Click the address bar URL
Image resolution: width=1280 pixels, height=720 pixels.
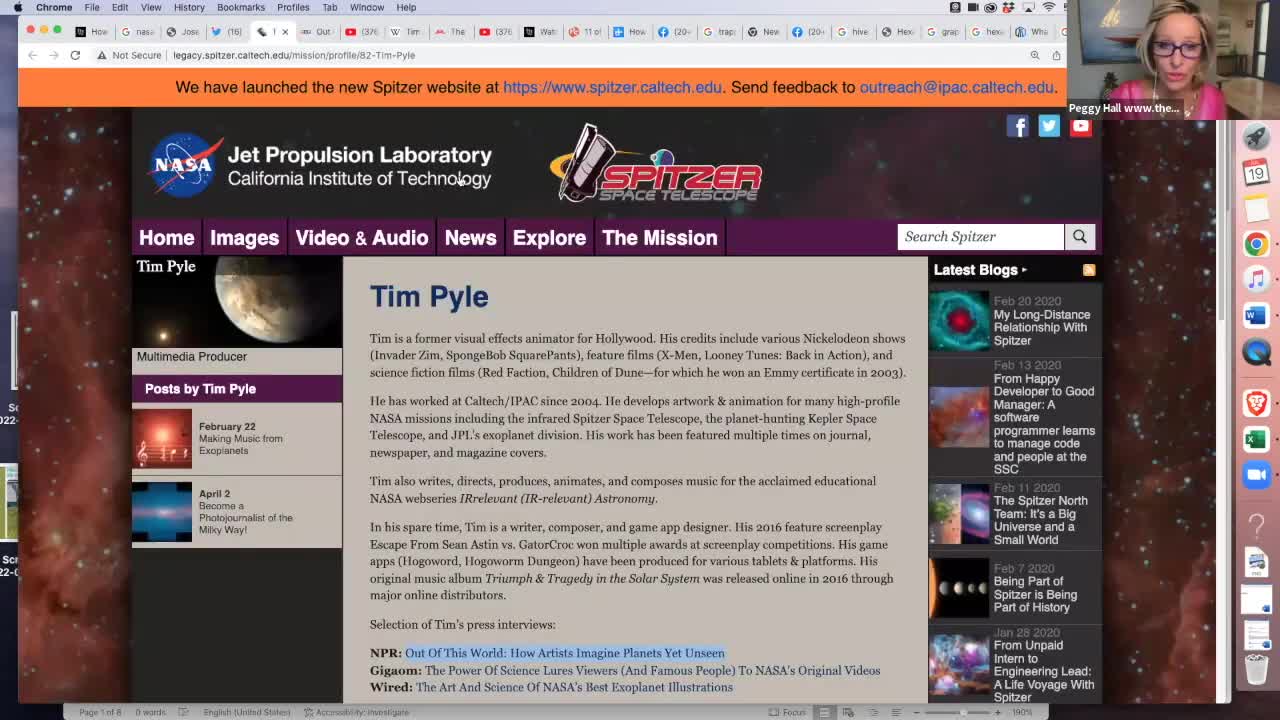point(294,55)
